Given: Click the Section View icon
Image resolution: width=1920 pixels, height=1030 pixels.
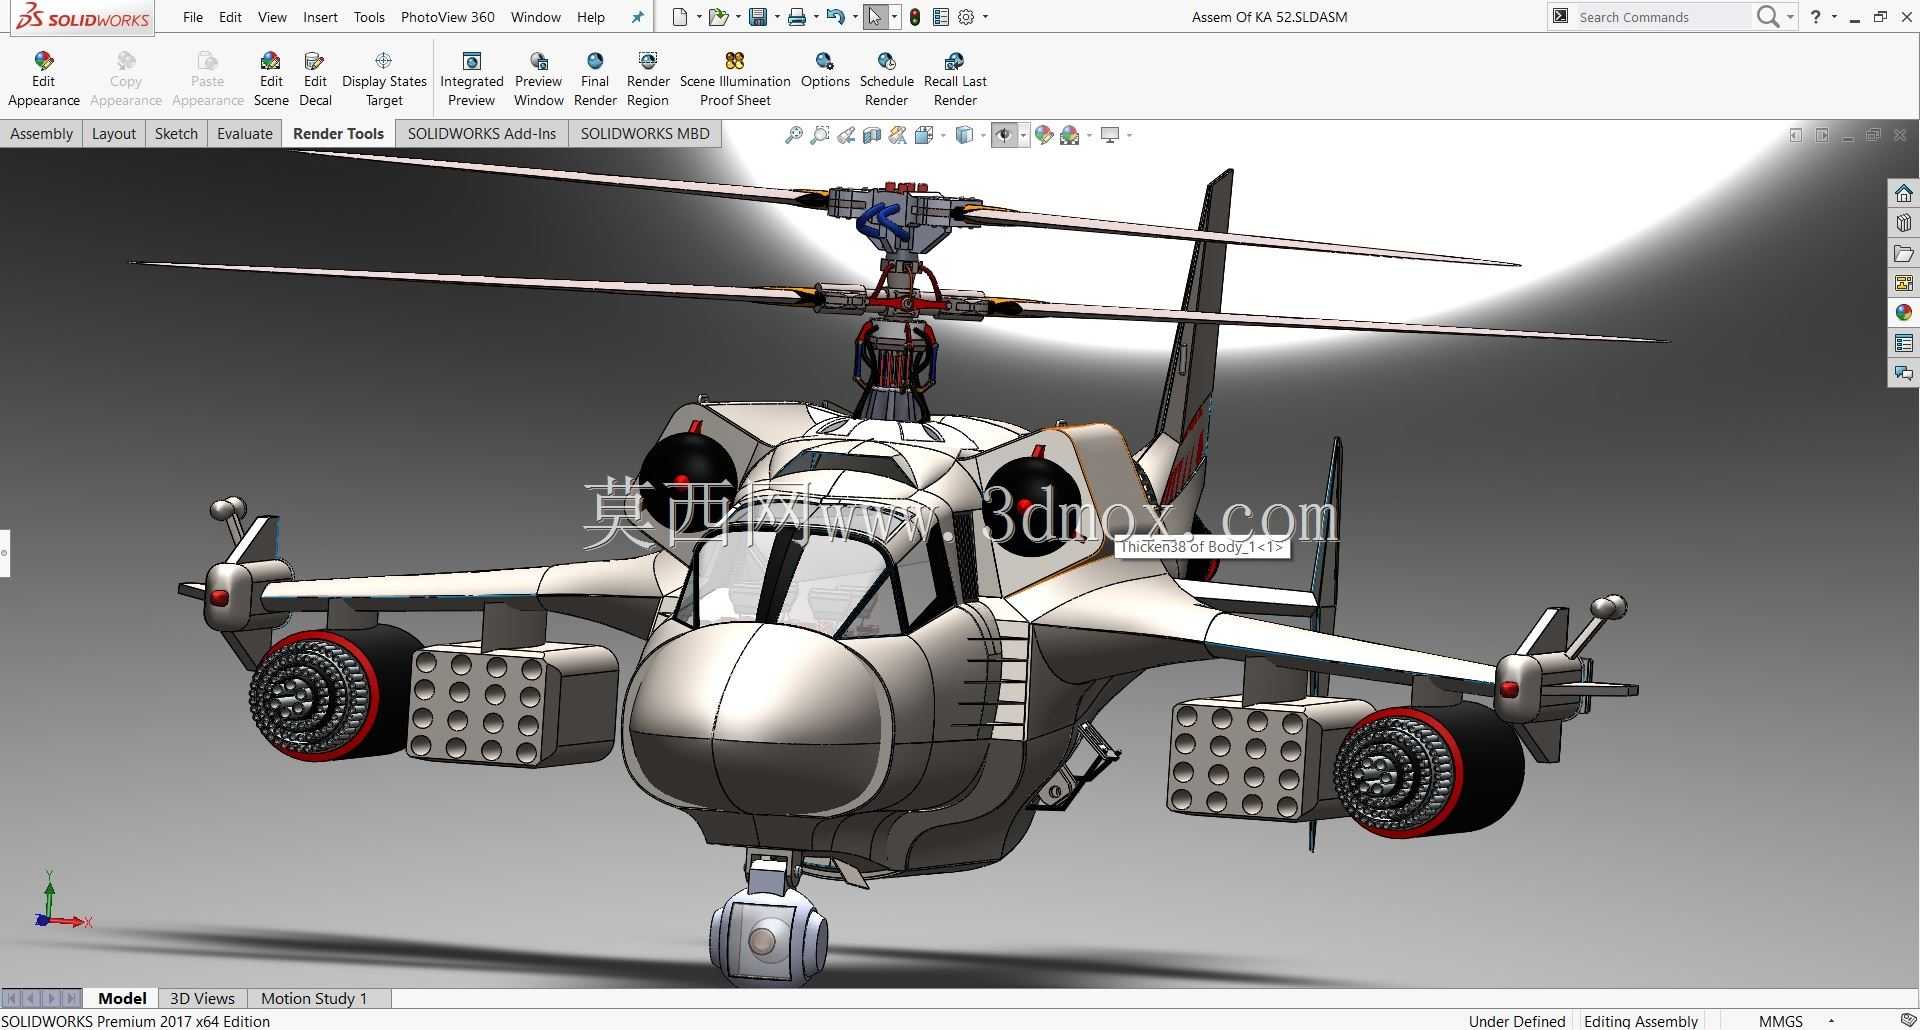Looking at the screenshot, I should point(872,135).
